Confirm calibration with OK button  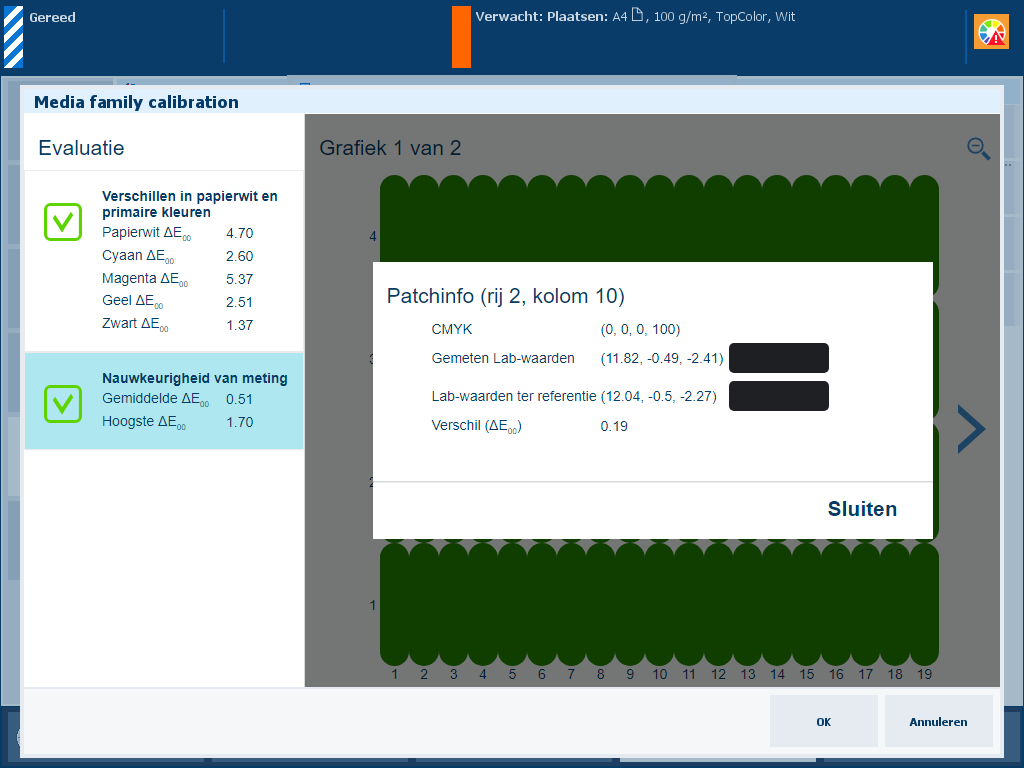point(824,722)
